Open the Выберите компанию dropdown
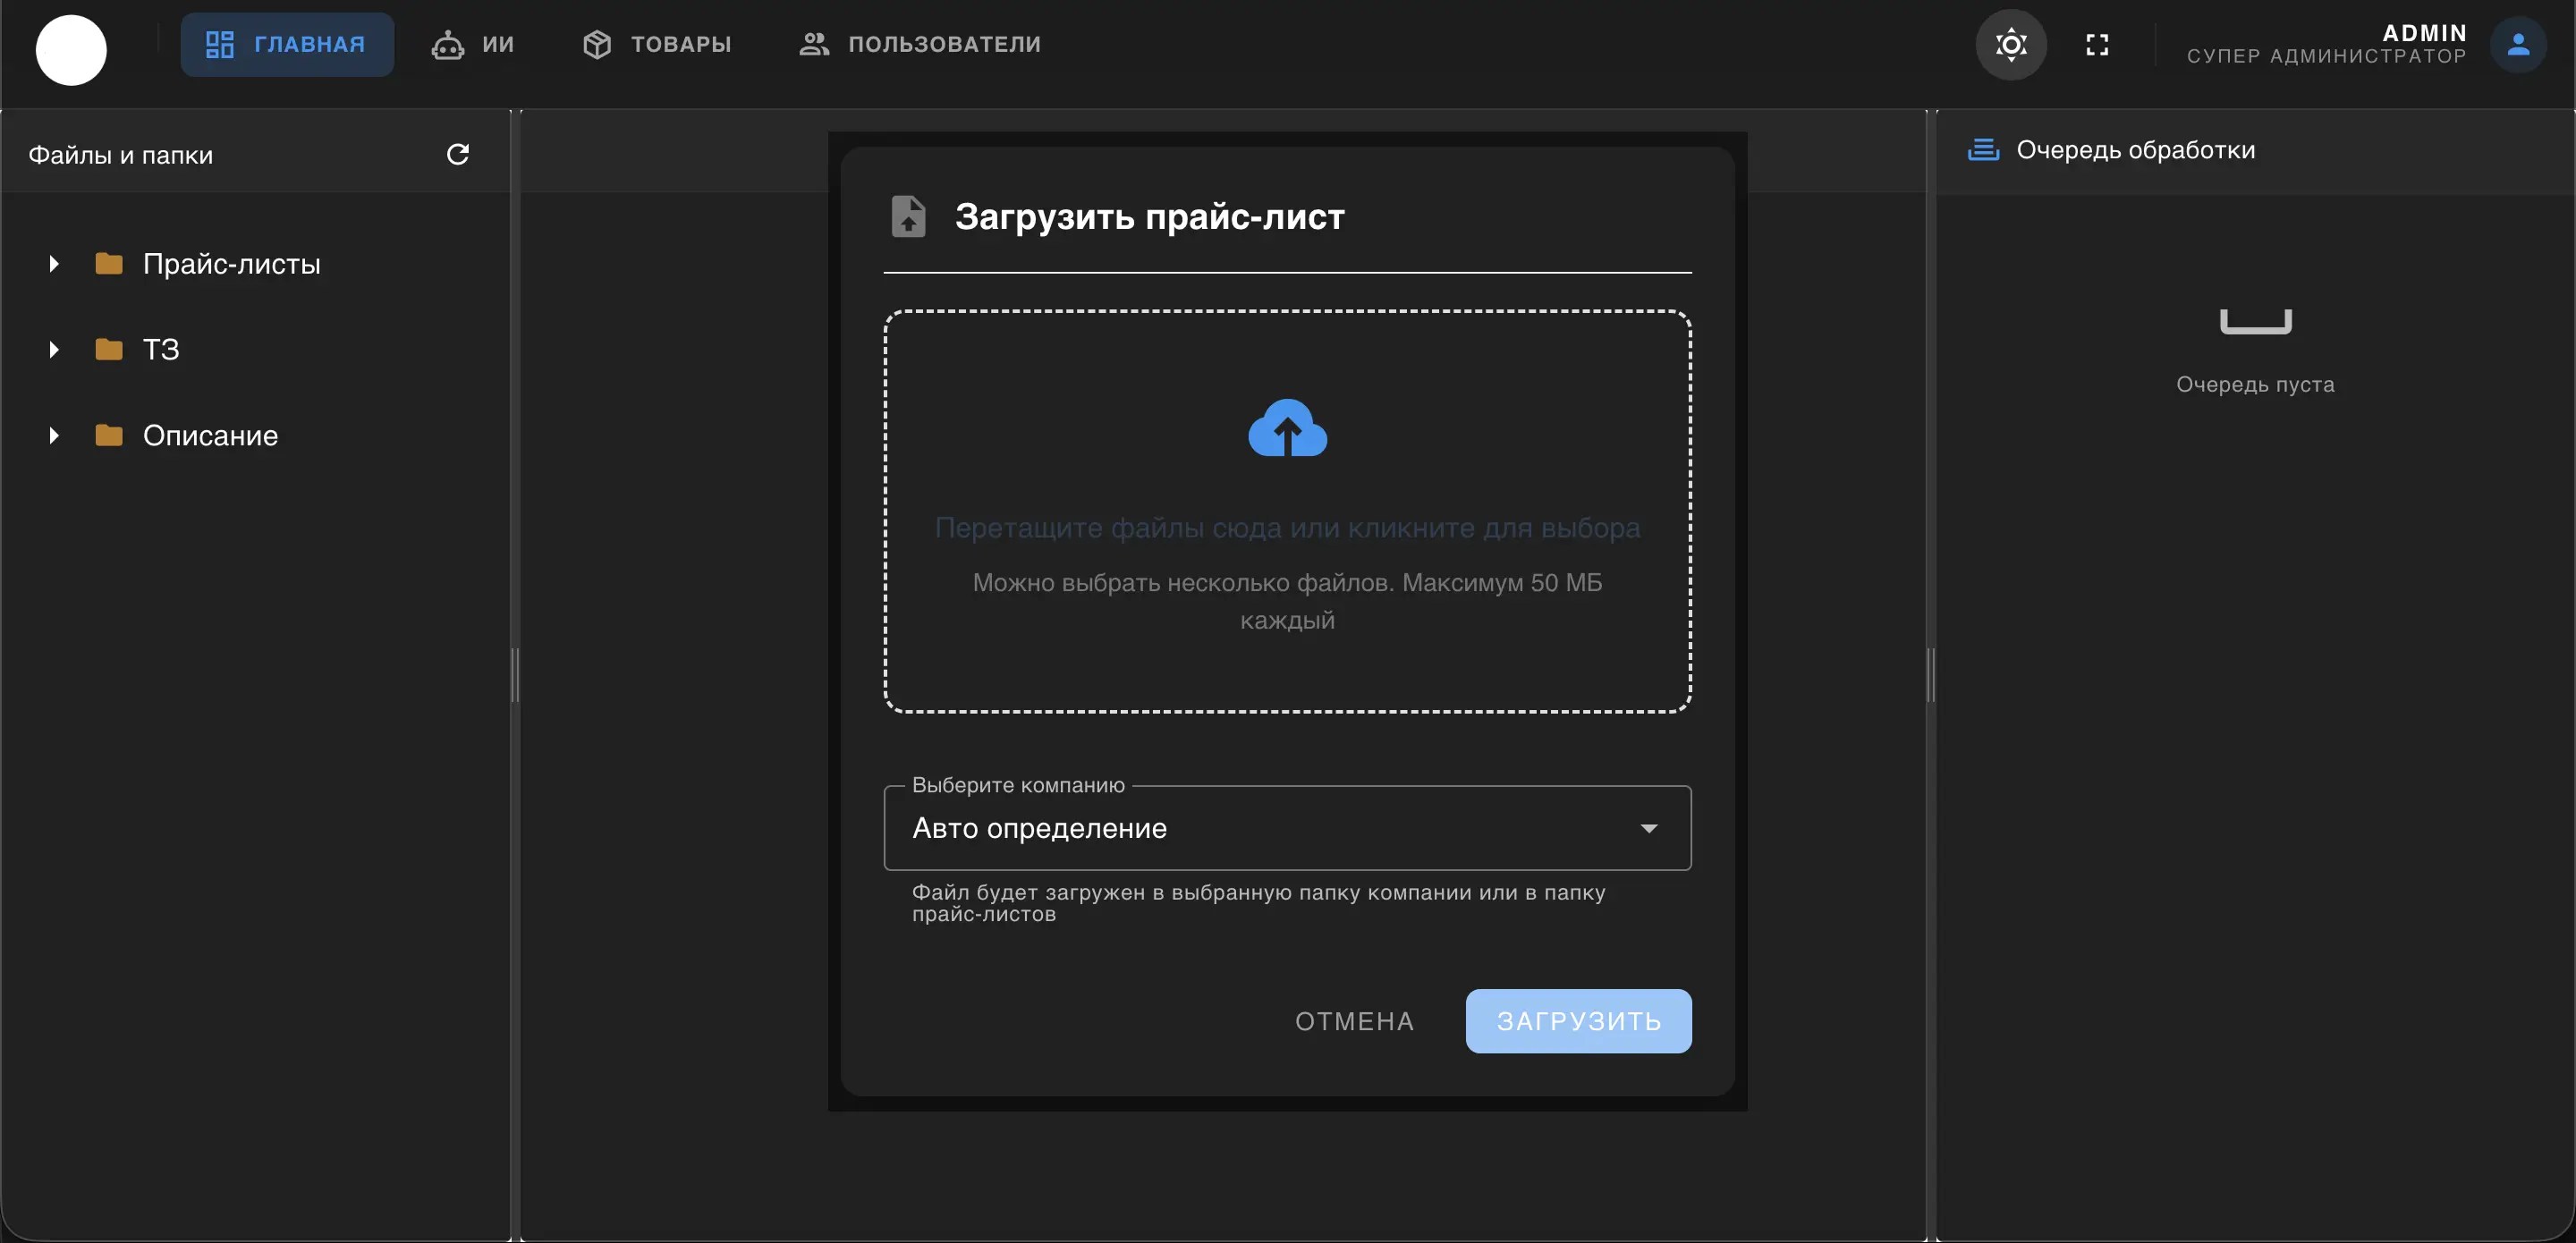This screenshot has height=1243, width=2576. tap(1287, 828)
